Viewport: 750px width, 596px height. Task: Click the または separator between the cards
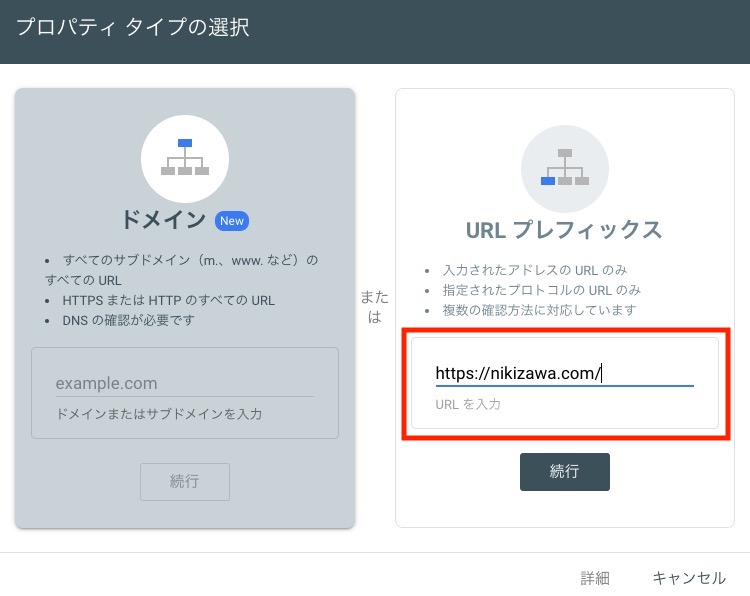[375, 307]
